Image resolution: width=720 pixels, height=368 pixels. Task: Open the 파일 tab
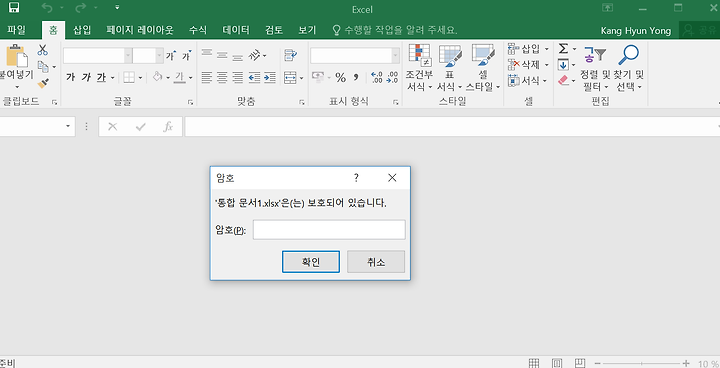pyautogui.click(x=17, y=30)
